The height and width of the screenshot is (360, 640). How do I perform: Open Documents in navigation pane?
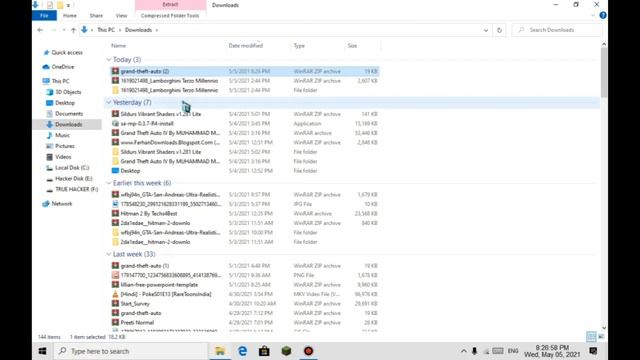coord(69,113)
